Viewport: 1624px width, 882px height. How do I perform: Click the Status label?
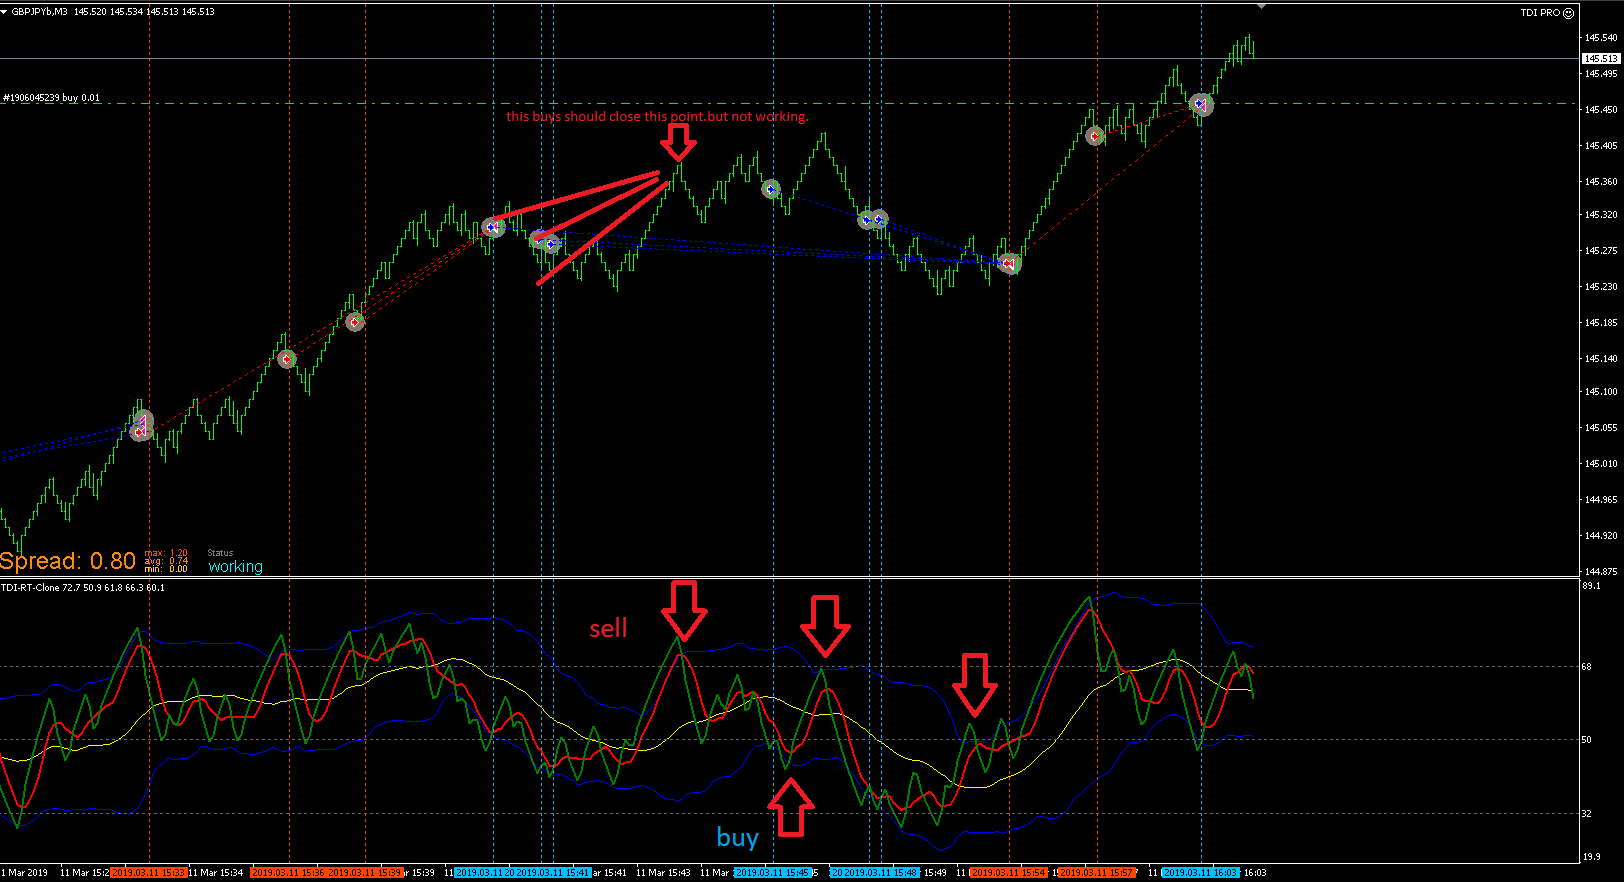[x=220, y=553]
